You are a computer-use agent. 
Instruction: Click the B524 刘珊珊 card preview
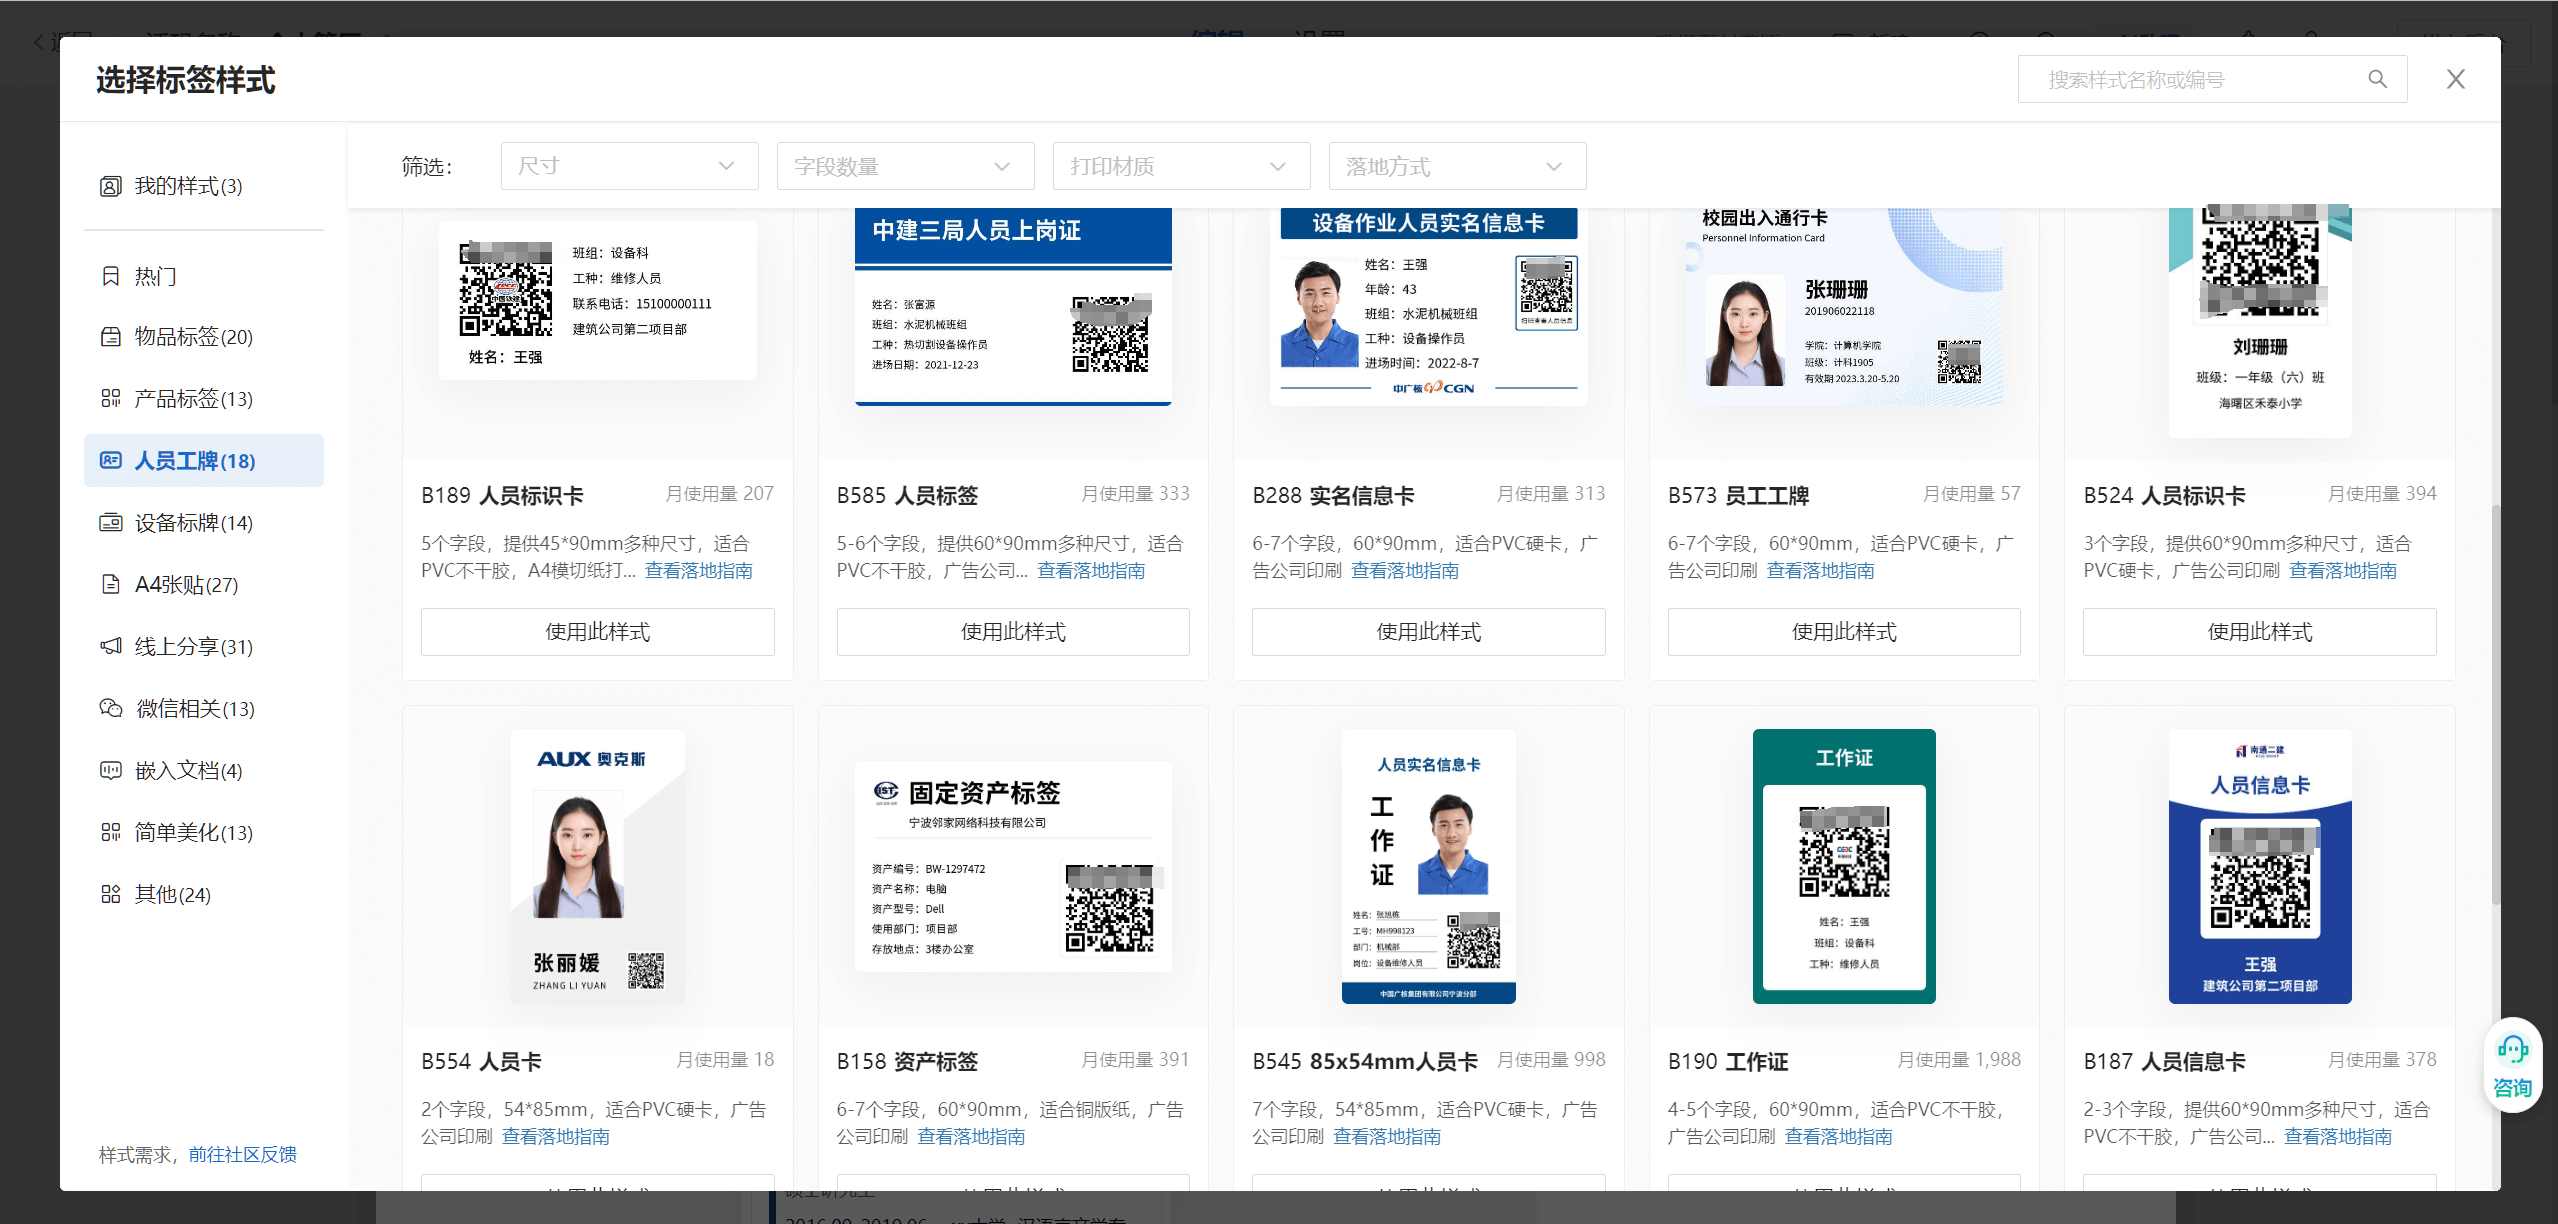(x=2259, y=321)
